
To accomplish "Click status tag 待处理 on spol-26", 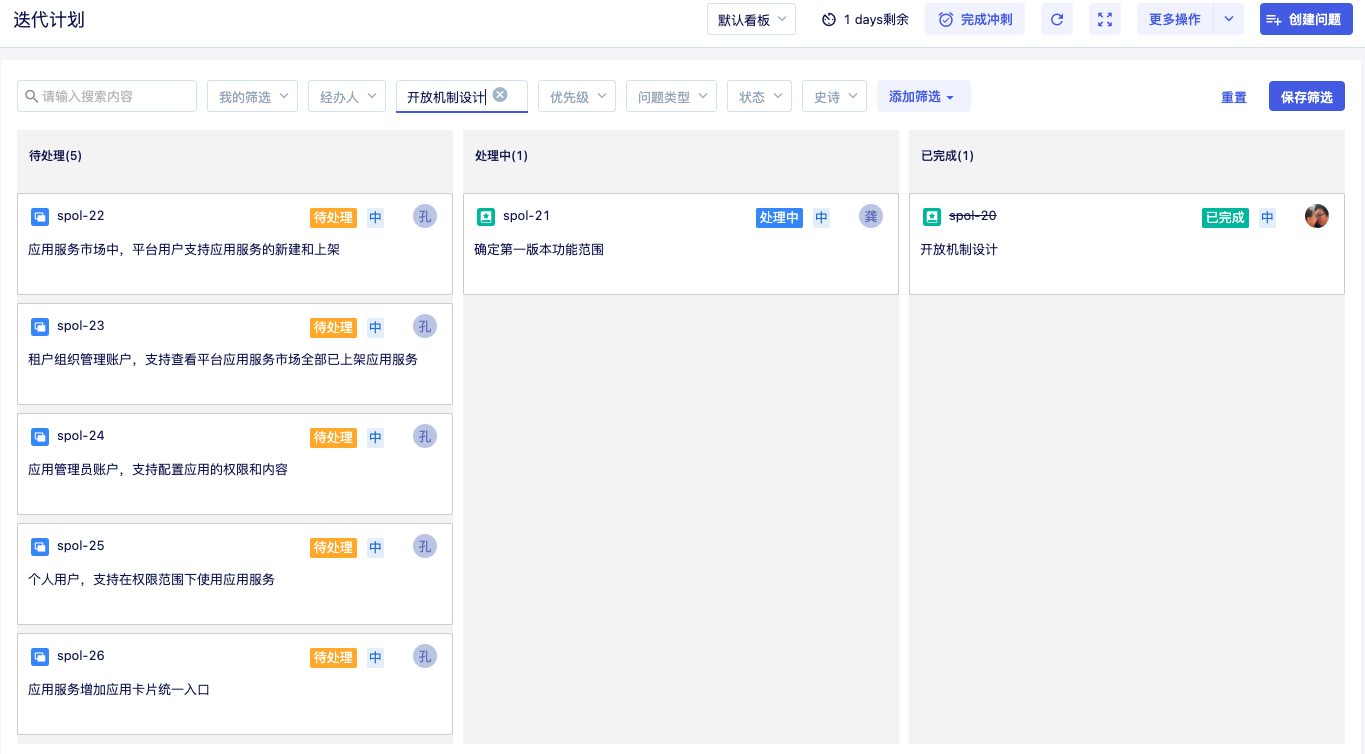I will point(333,657).
